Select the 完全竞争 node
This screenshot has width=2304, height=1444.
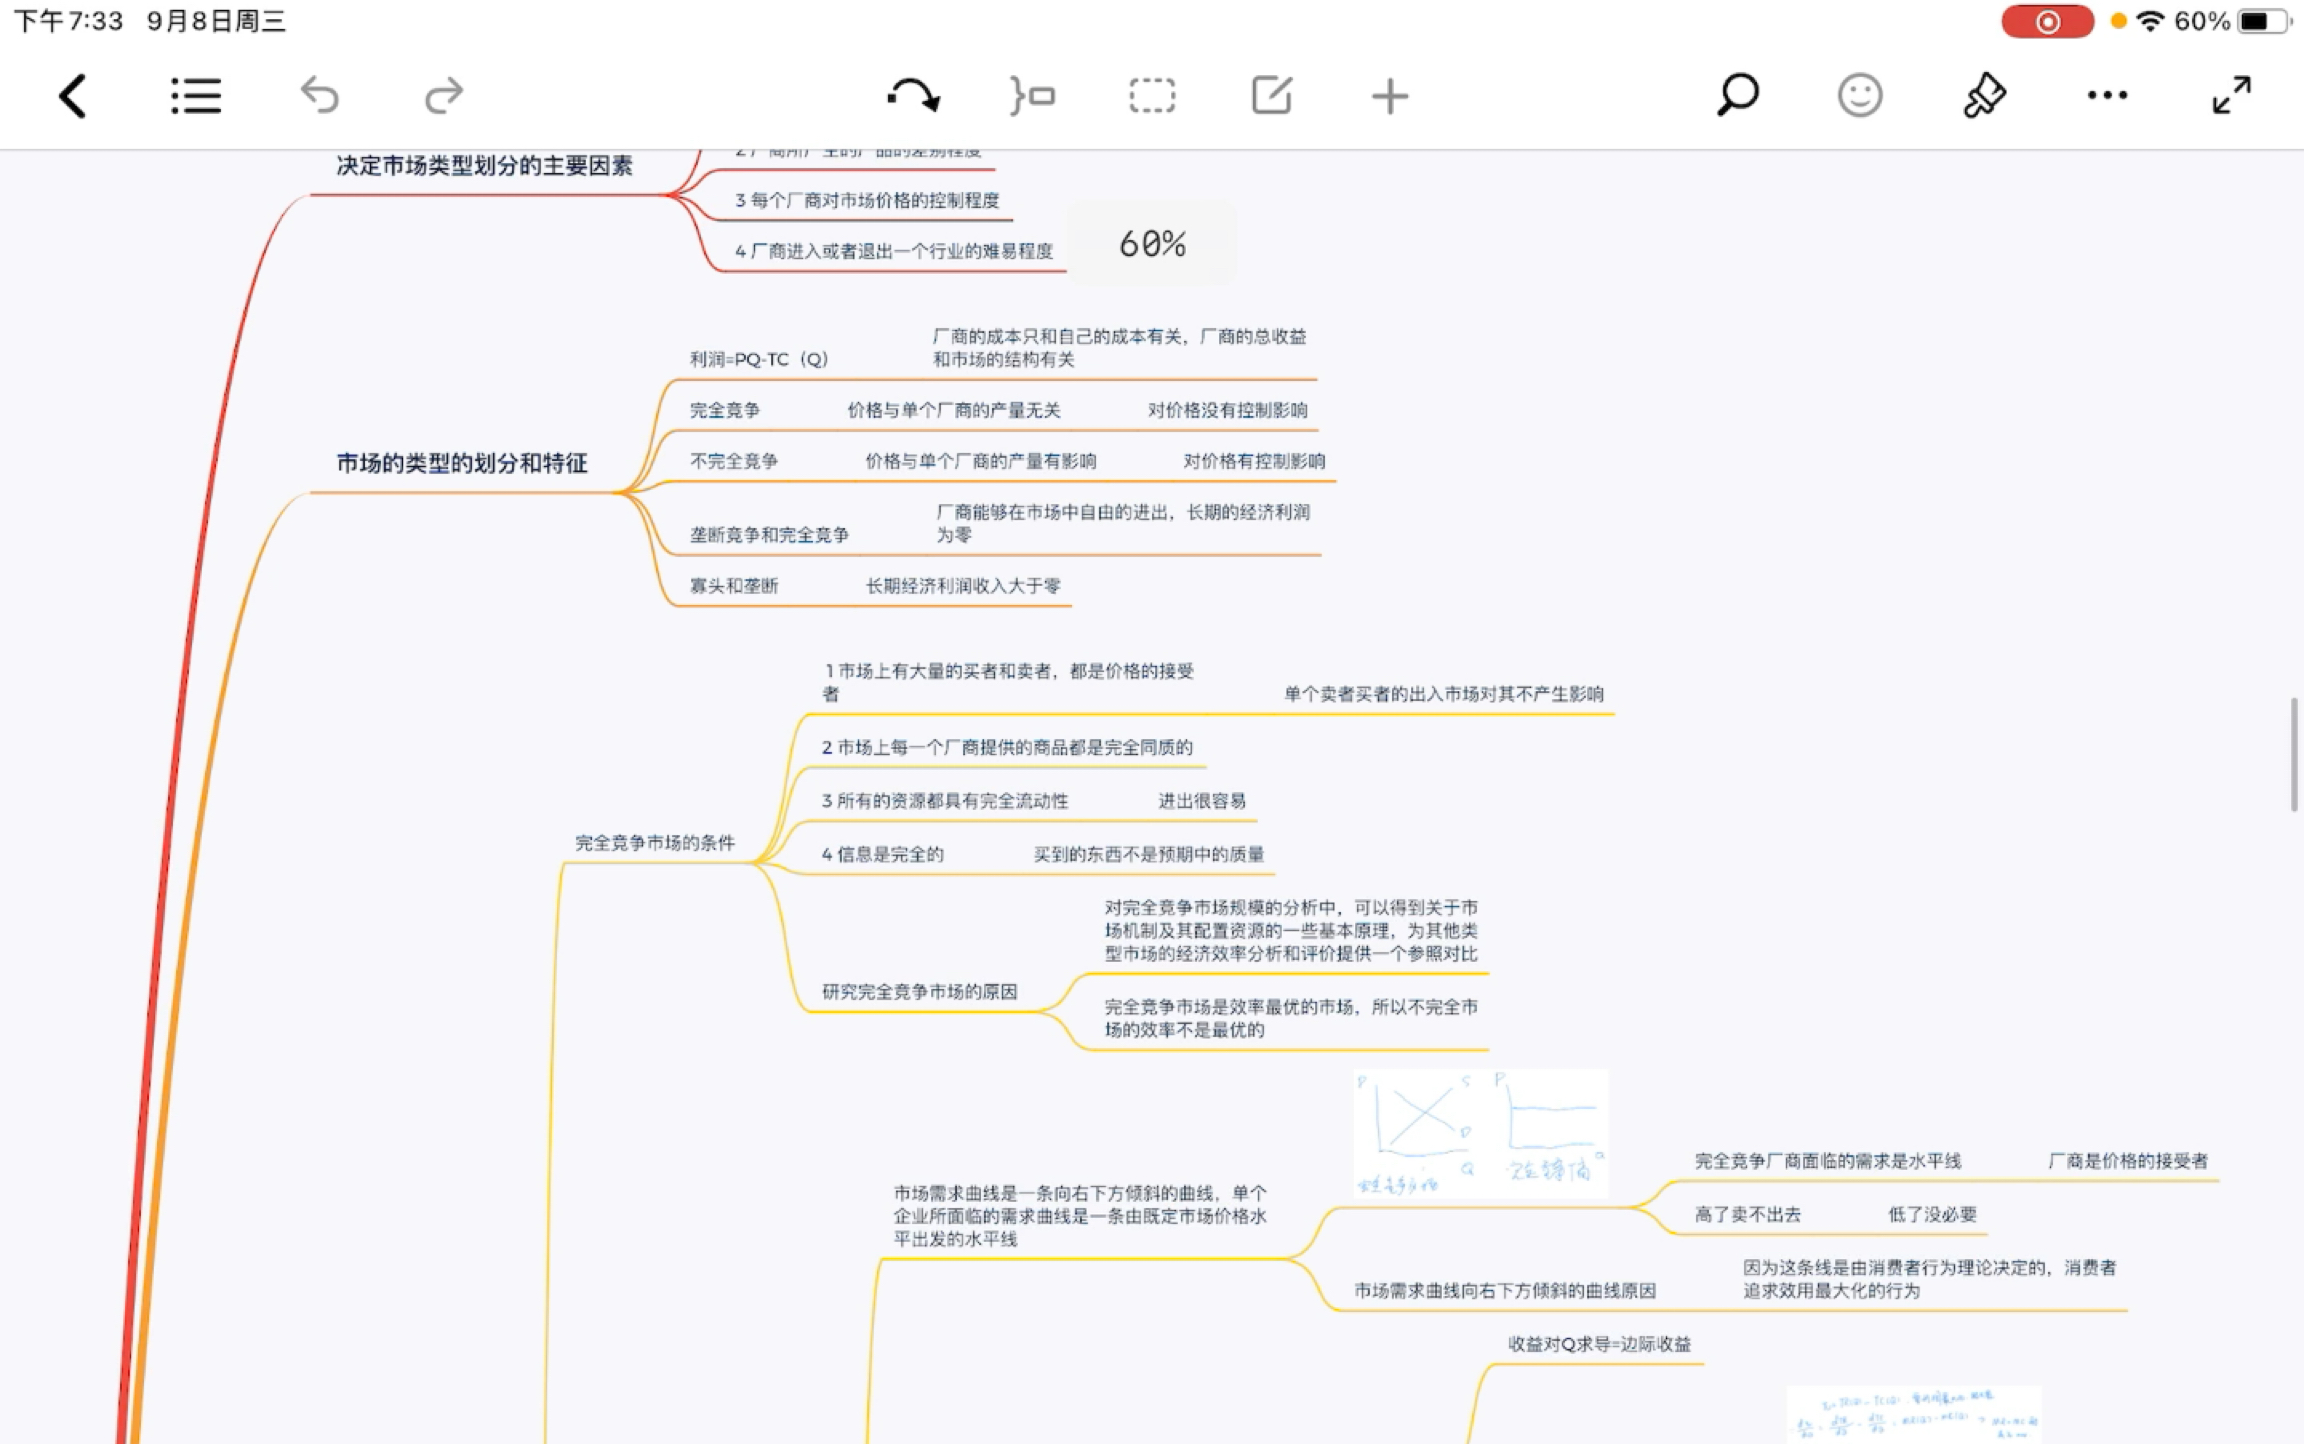tap(725, 410)
